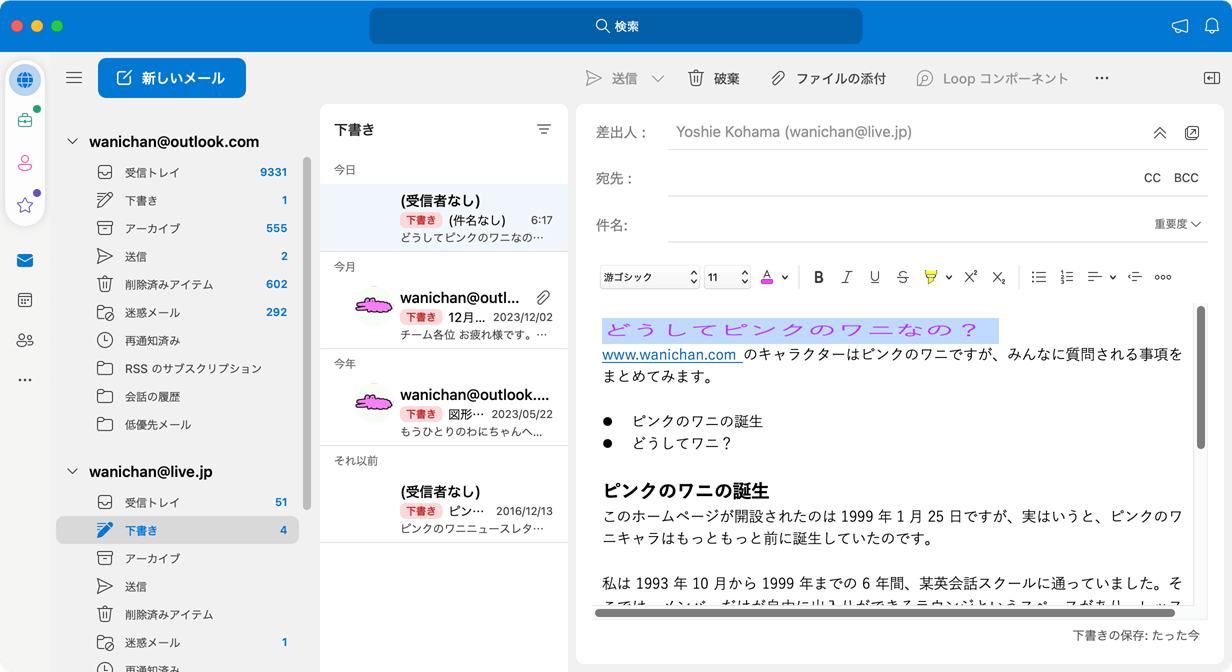
Task: Show the CC field
Action: 1152,178
